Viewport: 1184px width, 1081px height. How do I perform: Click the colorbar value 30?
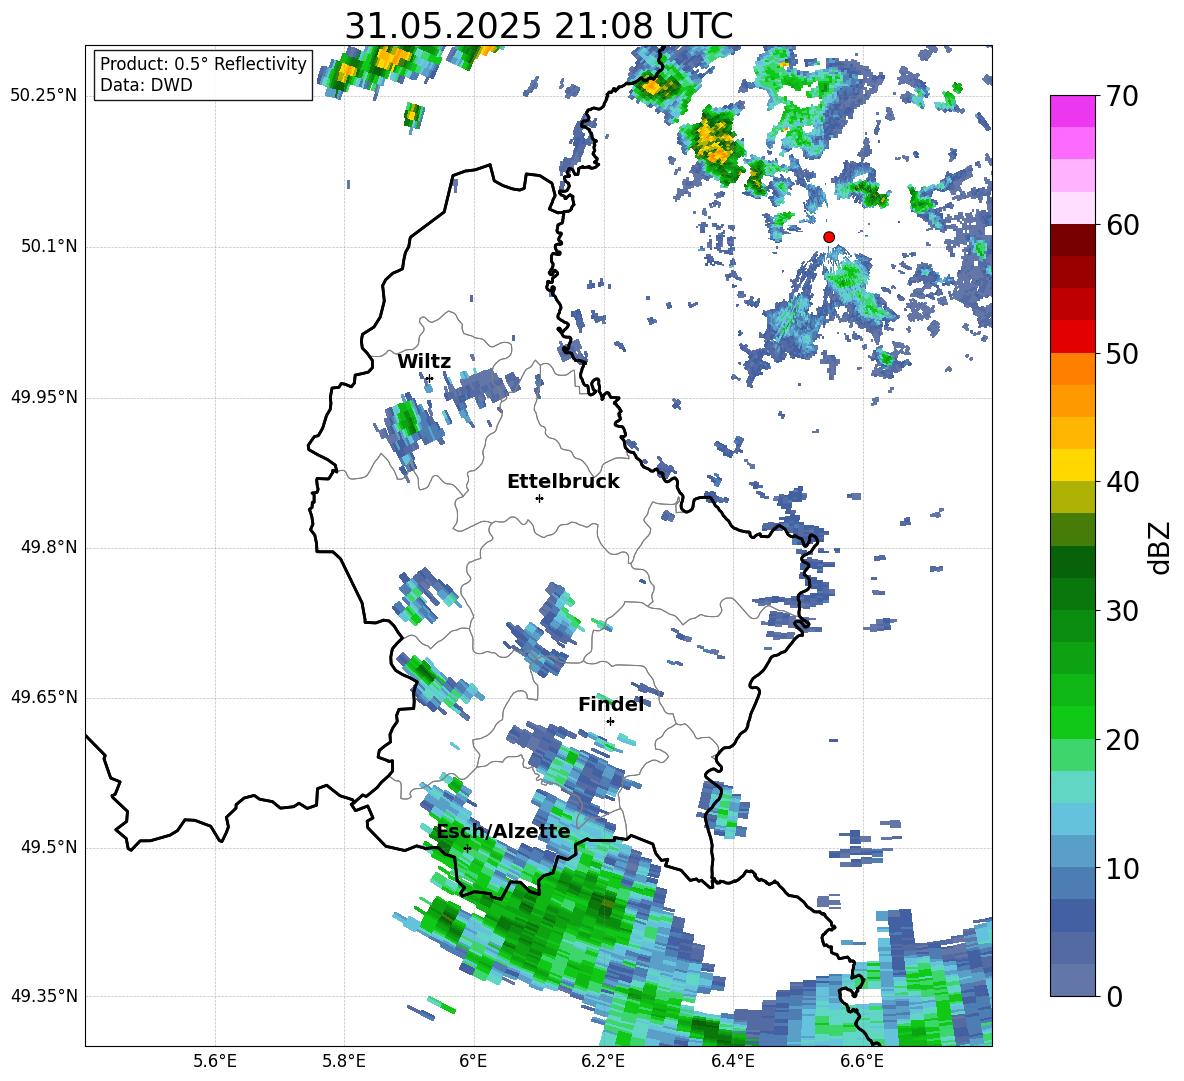click(1122, 611)
